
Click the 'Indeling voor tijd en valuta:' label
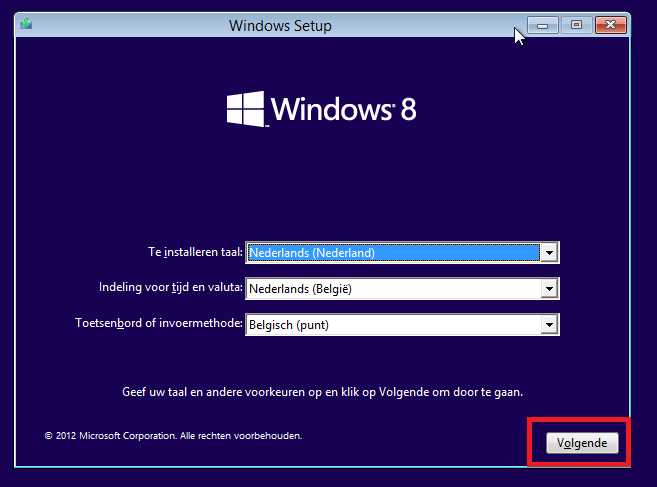click(171, 288)
